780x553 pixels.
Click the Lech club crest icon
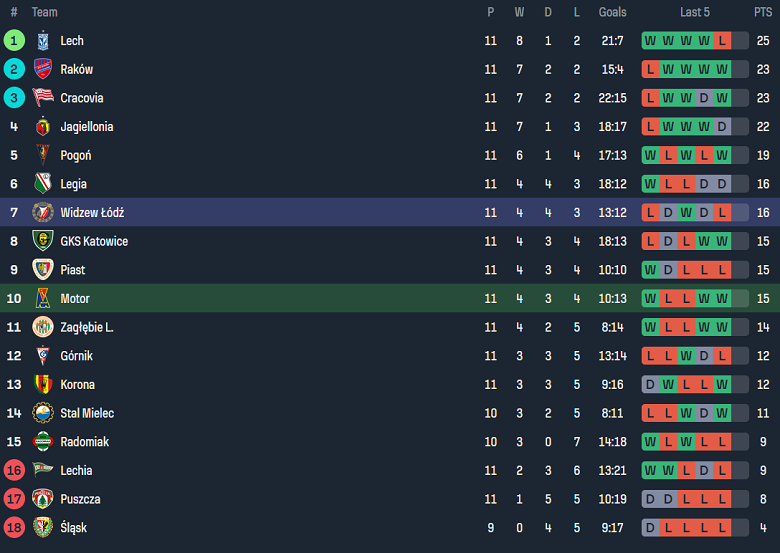42,41
